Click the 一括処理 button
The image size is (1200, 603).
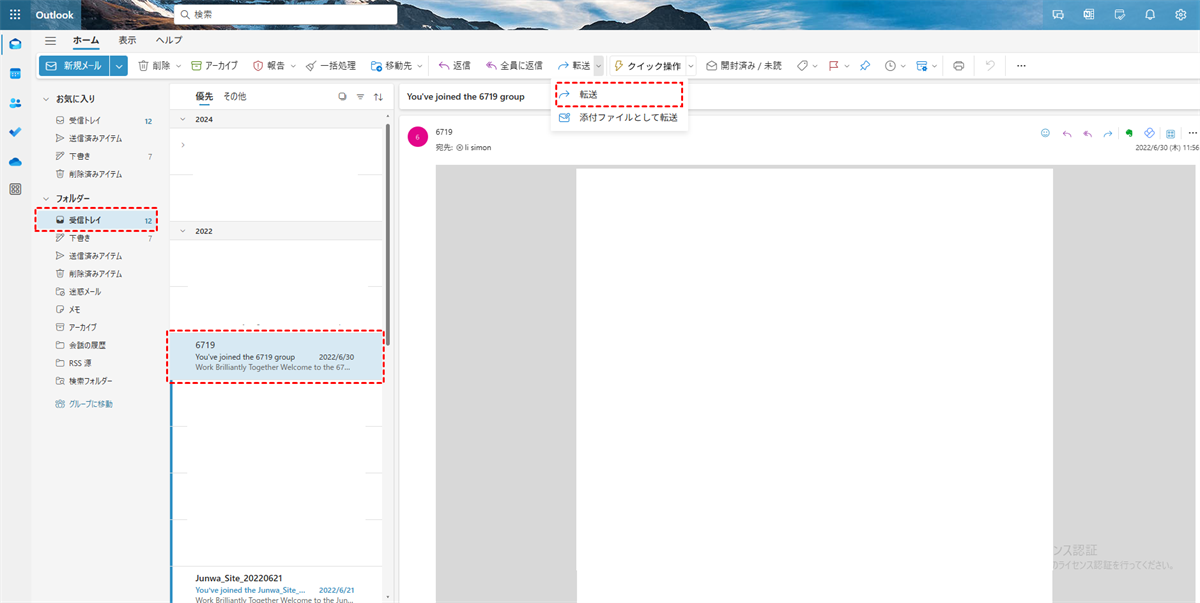pos(330,65)
